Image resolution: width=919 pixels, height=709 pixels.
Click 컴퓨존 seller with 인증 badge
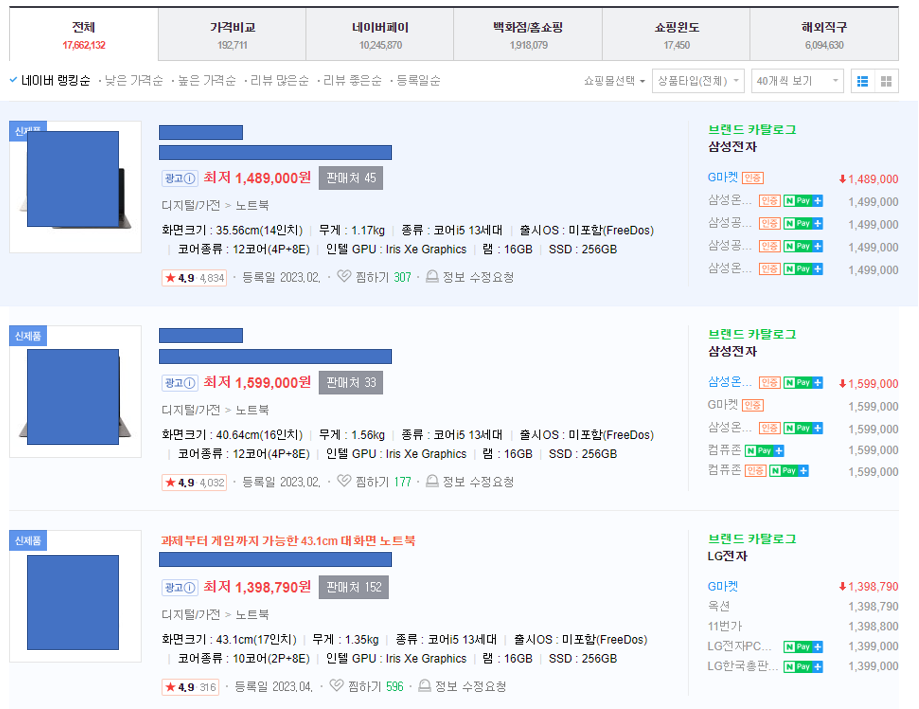pyautogui.click(x=724, y=471)
